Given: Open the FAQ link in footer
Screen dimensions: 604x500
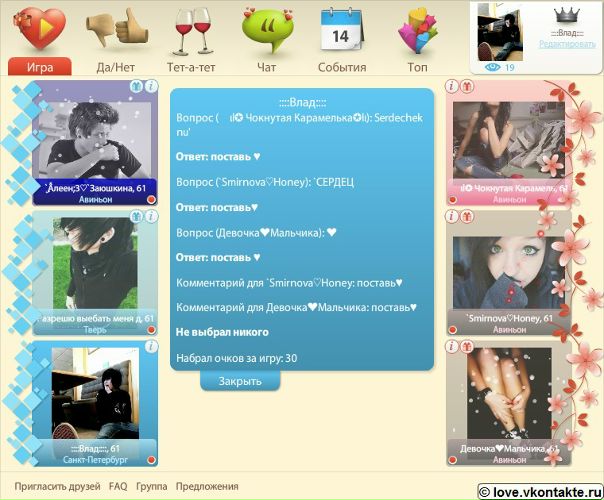Looking at the screenshot, I should [118, 486].
